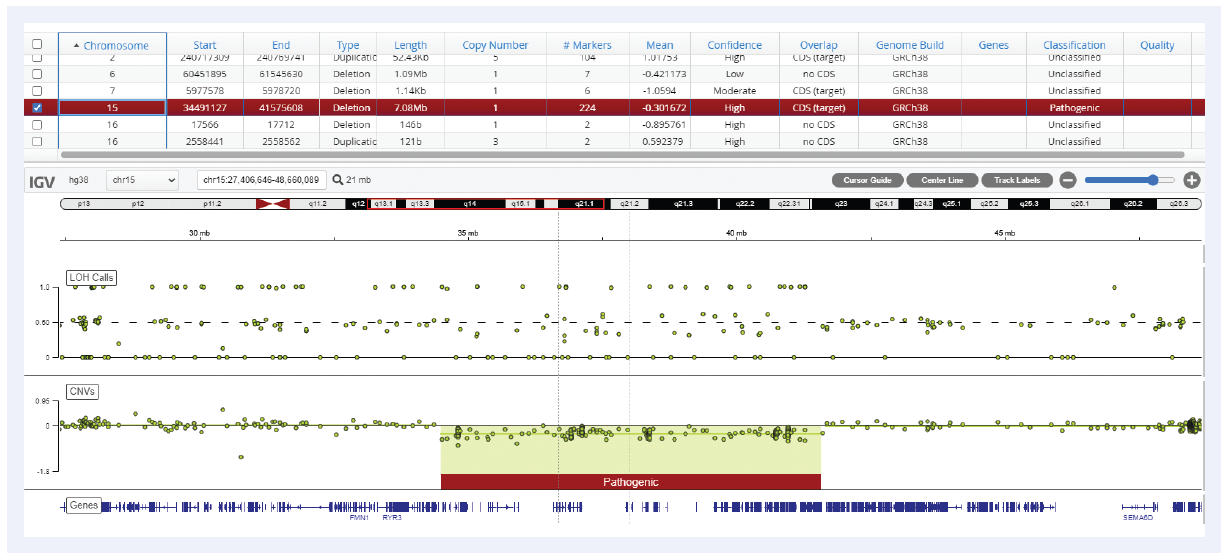Click the start value 34491127
The width and height of the screenshot is (1229, 560).
[x=205, y=107]
